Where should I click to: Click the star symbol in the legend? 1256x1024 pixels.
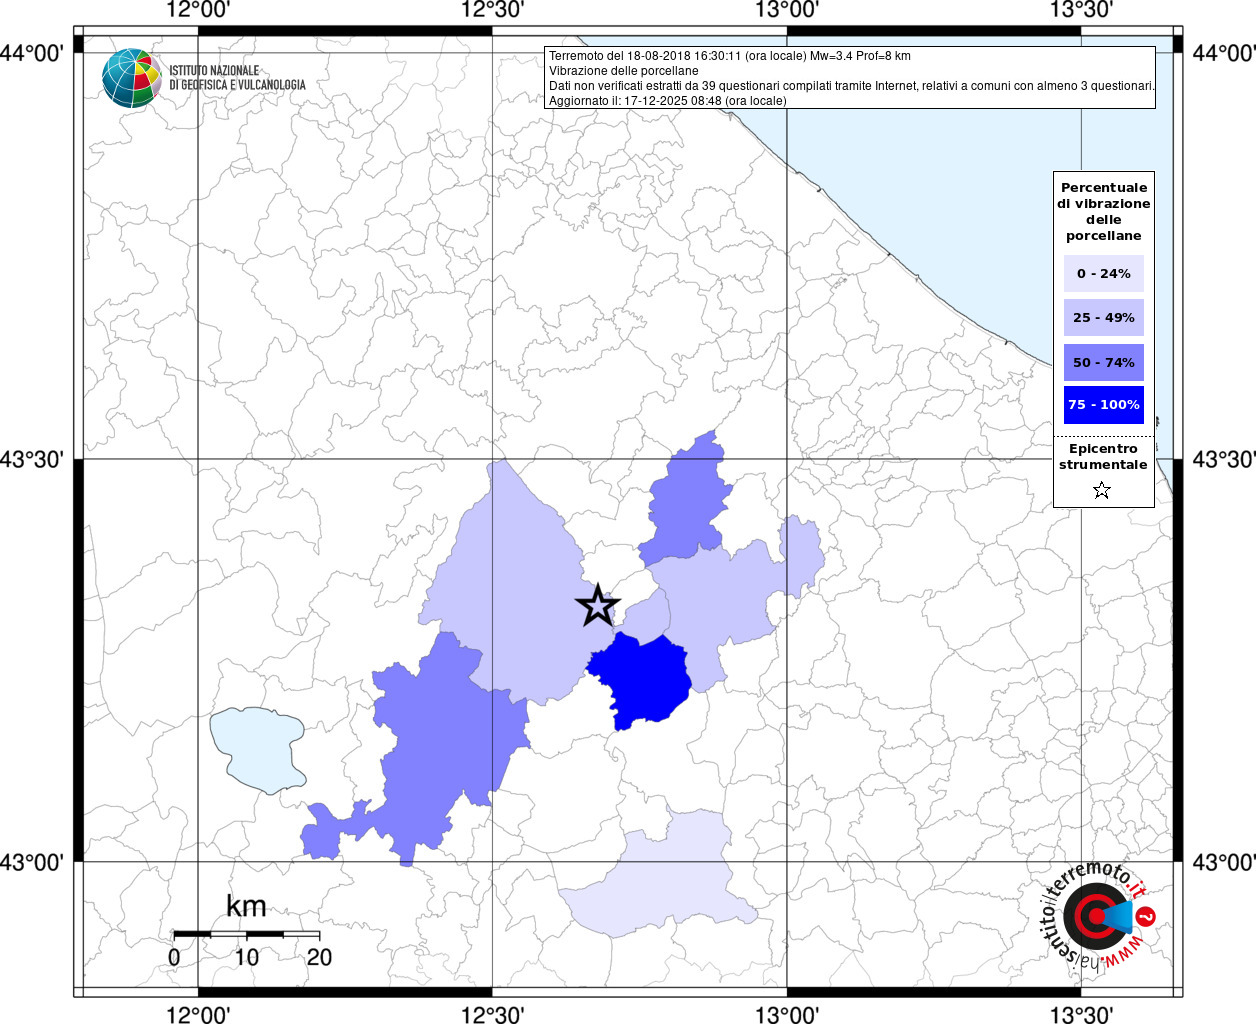click(1102, 490)
